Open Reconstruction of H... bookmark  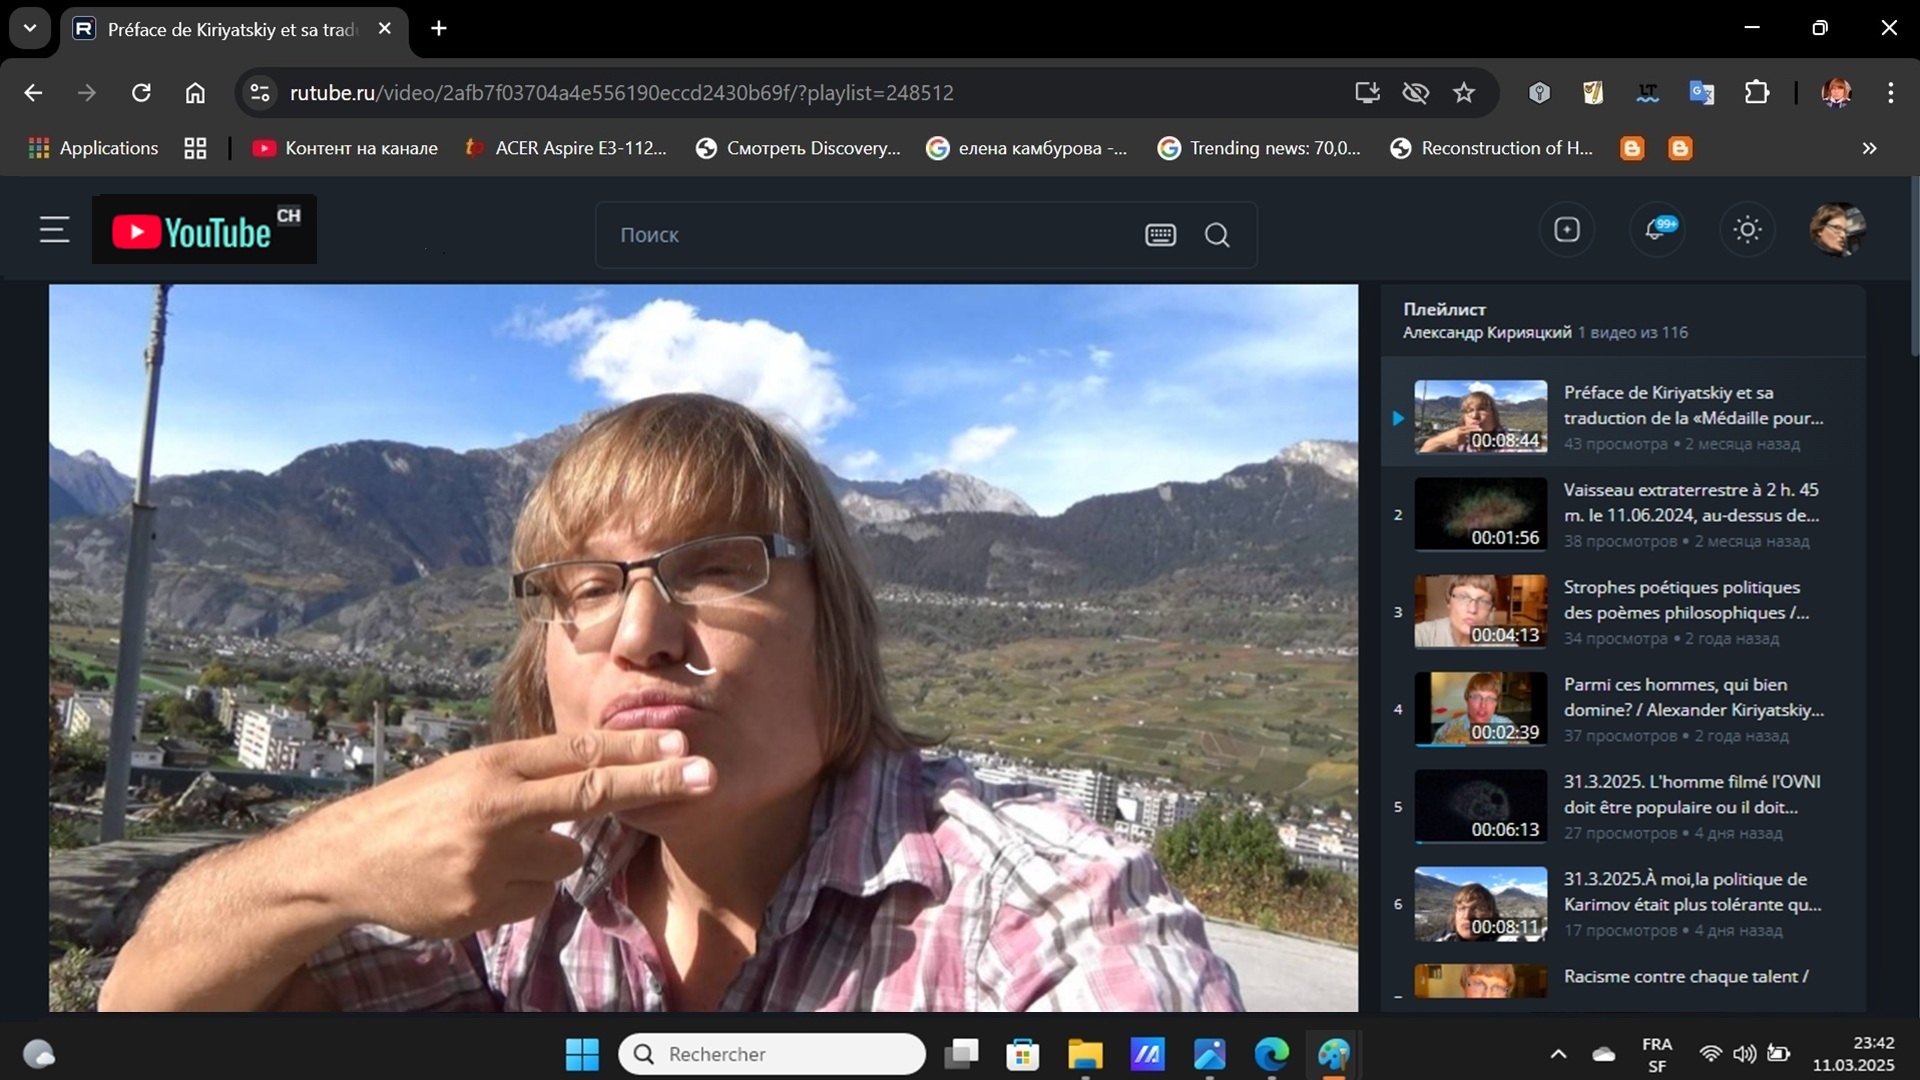tap(1492, 148)
